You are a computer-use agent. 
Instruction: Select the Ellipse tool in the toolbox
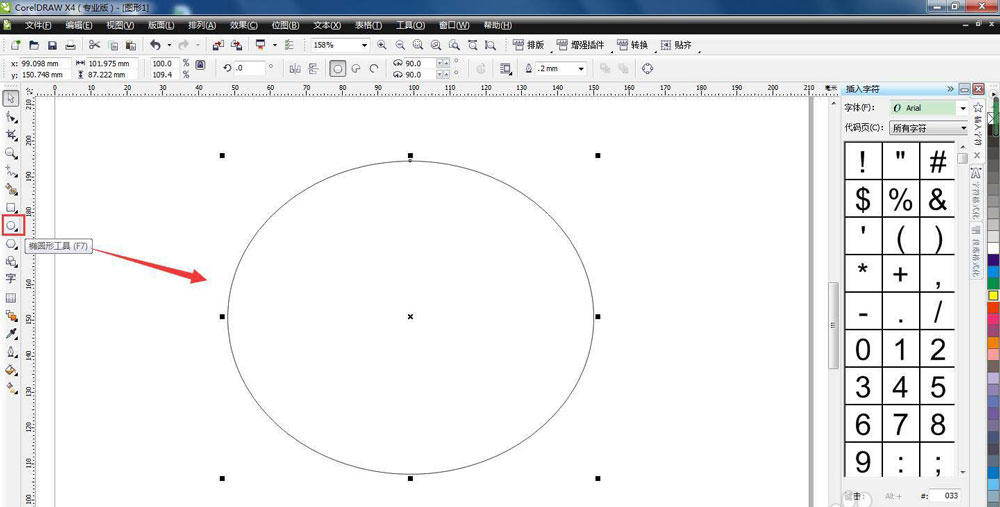pos(12,226)
